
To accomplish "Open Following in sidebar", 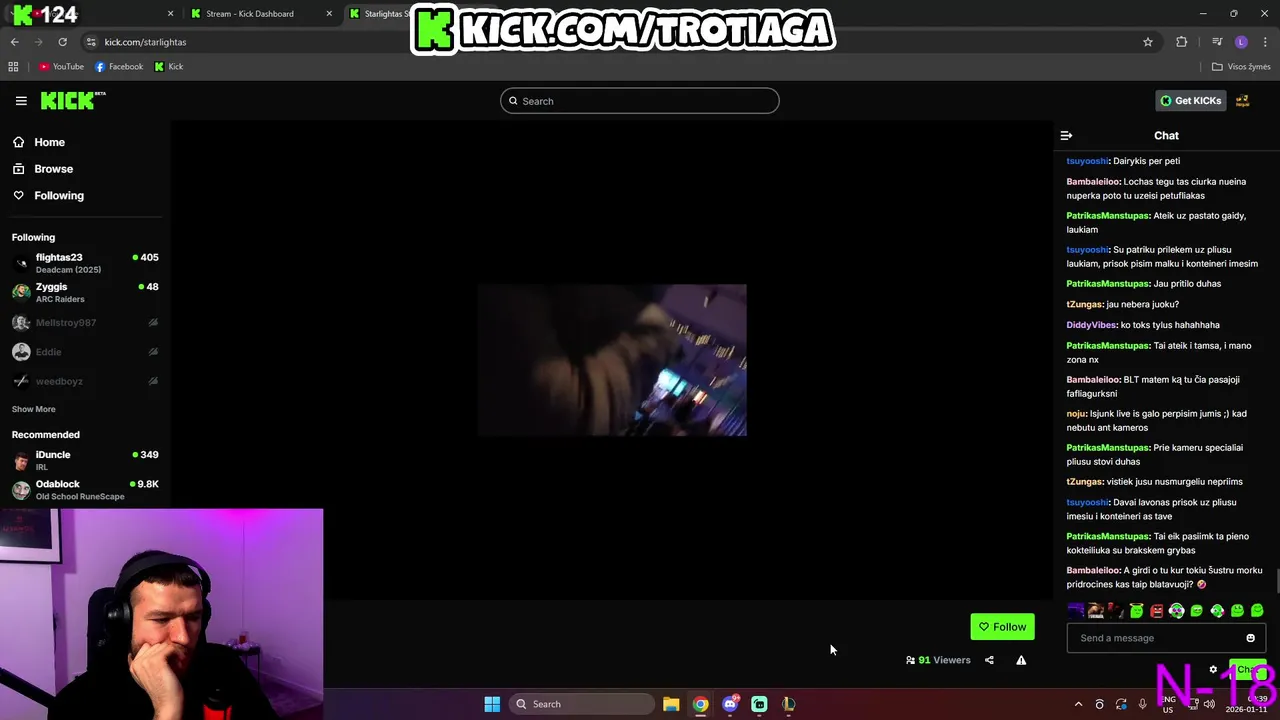I will [48, 196].
